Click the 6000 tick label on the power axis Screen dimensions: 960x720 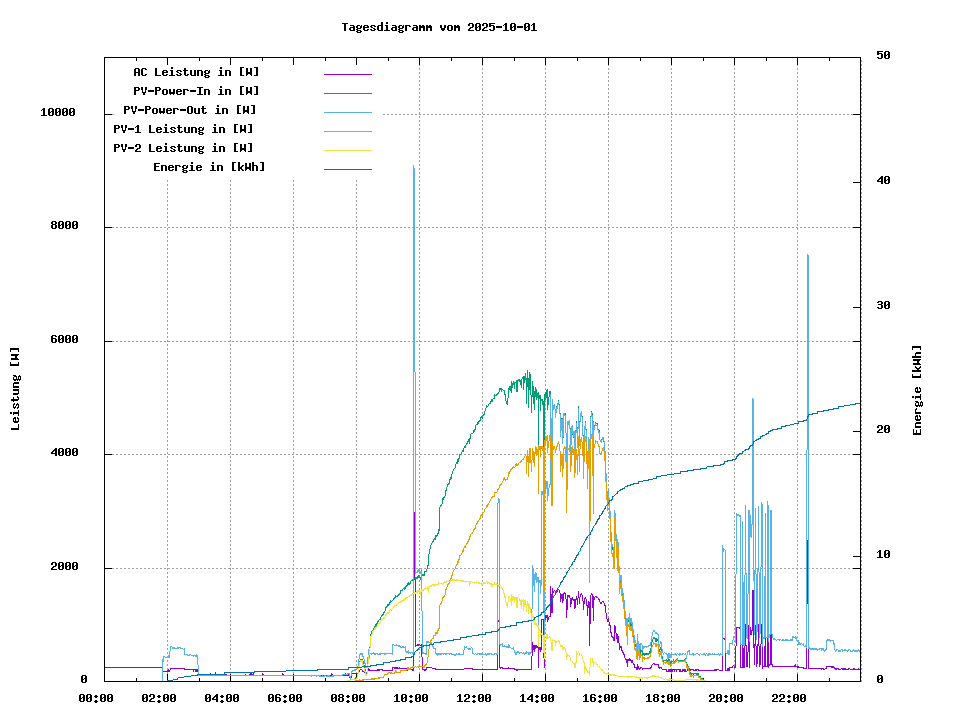click(x=64, y=340)
